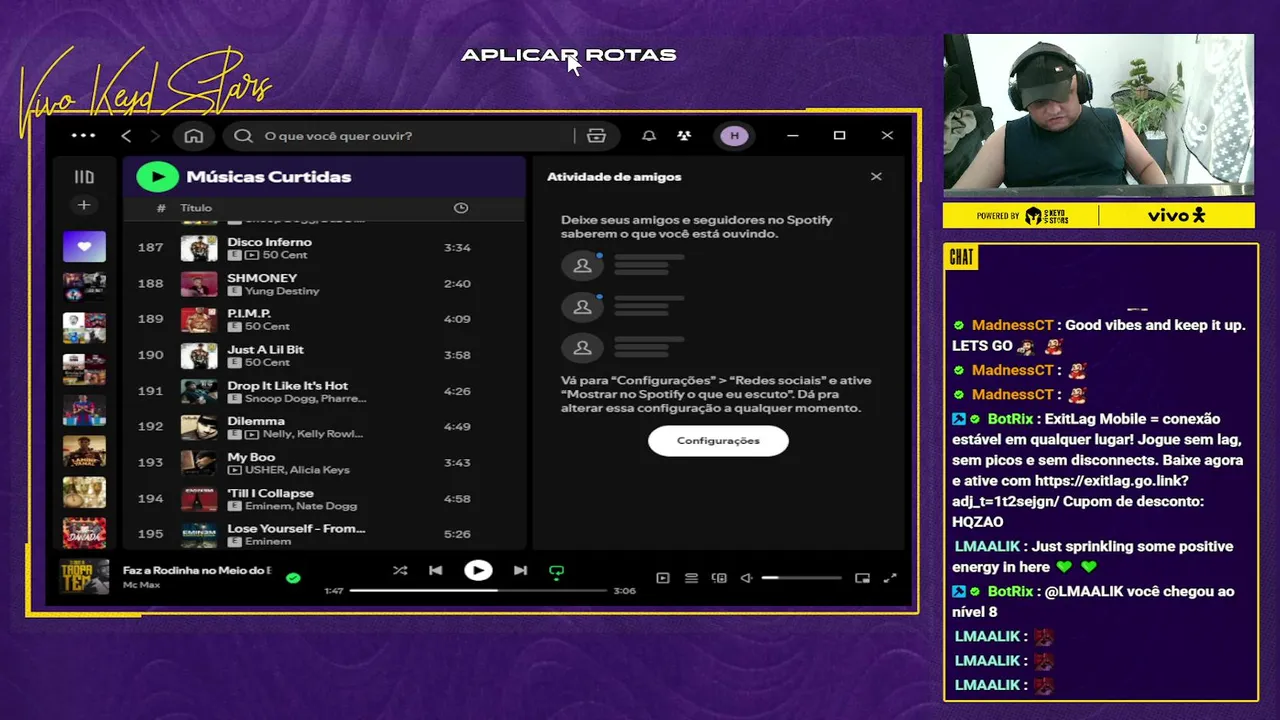Viewport: 1280px width, 720px height.
Task: Click the 5:26 duration of Lose Yourself
Action: click(x=457, y=534)
